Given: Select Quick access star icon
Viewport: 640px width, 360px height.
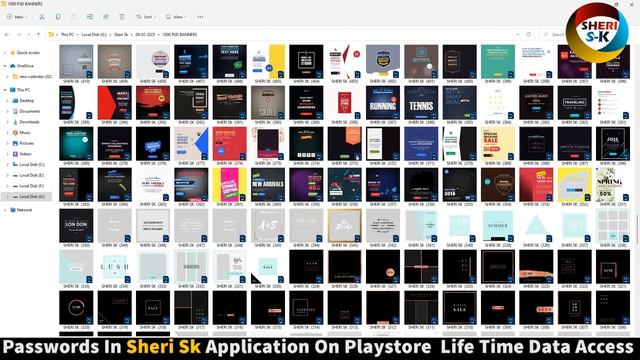Looking at the screenshot, I should click(13, 53).
